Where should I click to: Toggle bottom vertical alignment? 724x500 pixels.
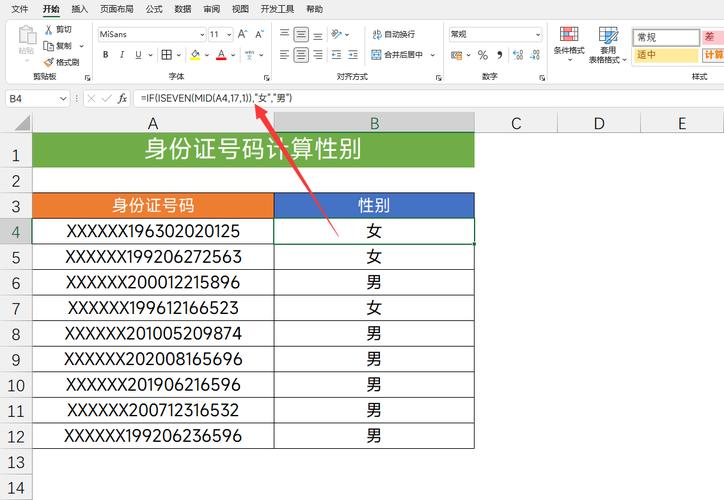[x=318, y=35]
